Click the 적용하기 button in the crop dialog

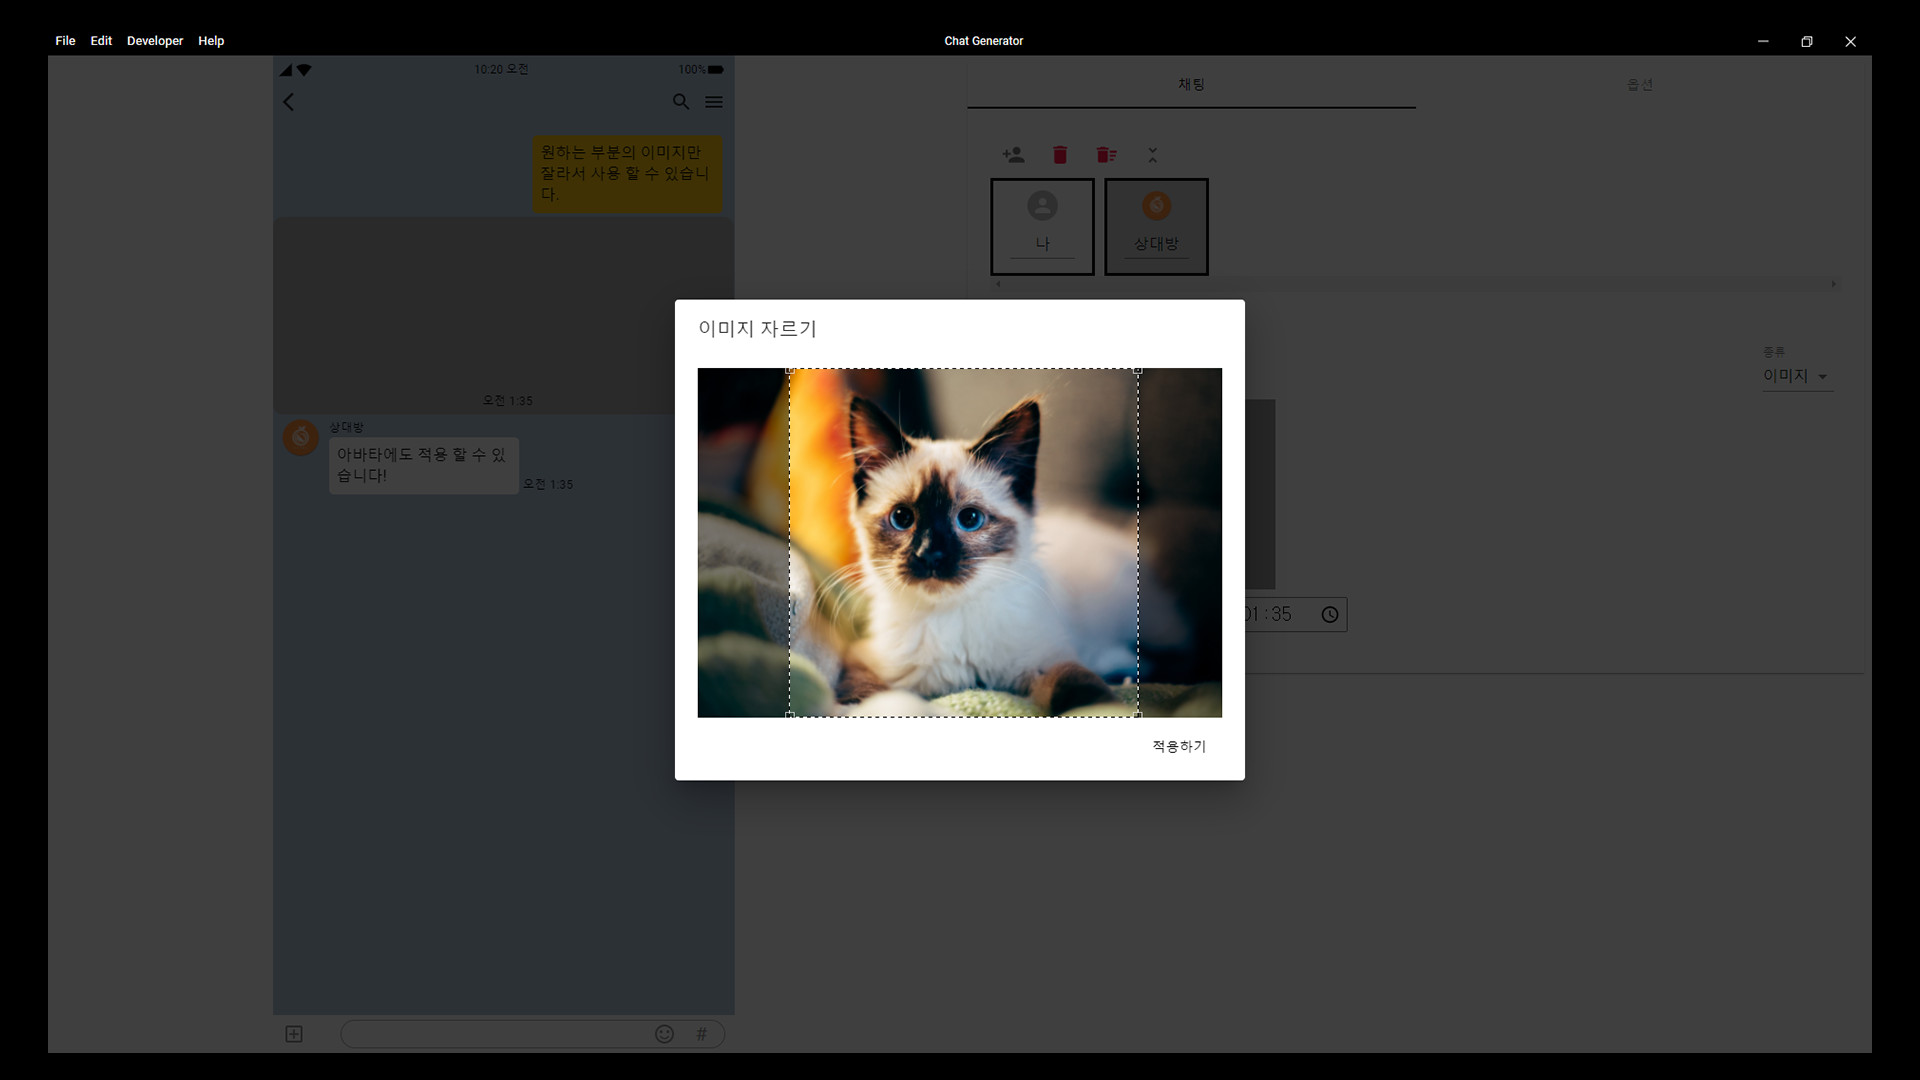pyautogui.click(x=1177, y=746)
